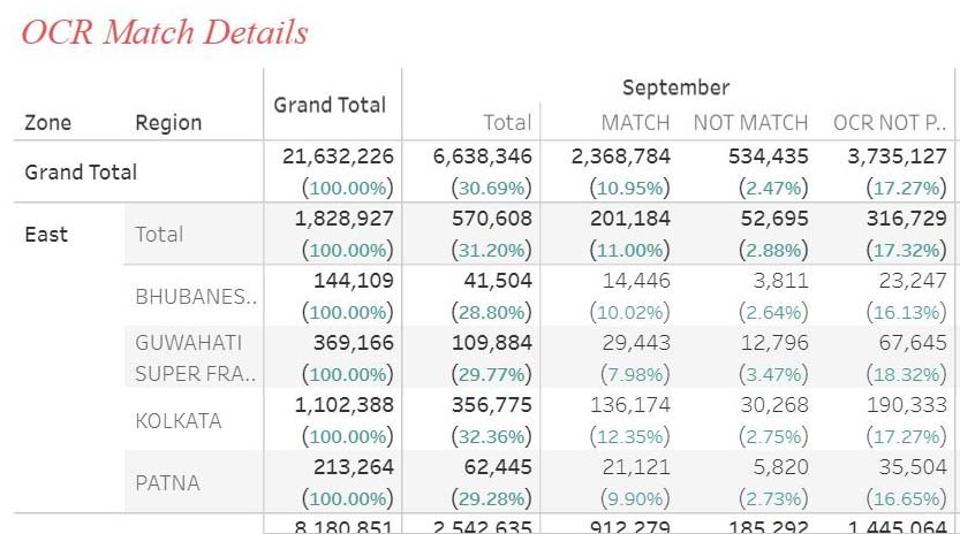
Task: Click the MATCH column header
Action: click(x=635, y=123)
